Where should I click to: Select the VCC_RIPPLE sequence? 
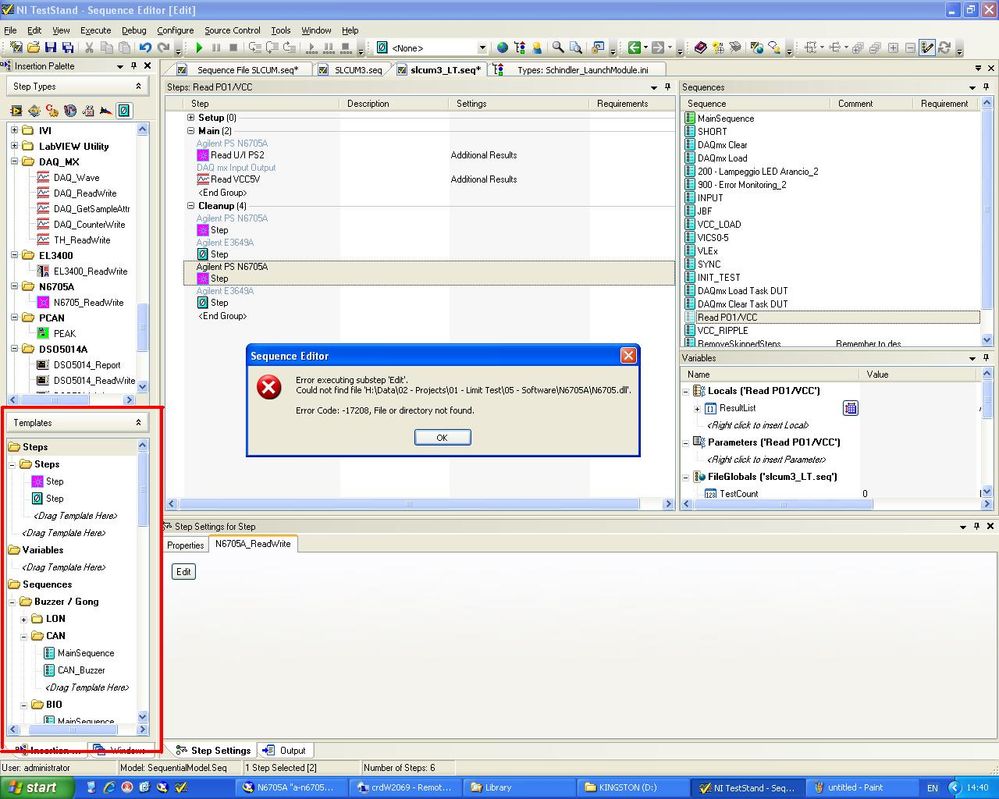[722, 331]
